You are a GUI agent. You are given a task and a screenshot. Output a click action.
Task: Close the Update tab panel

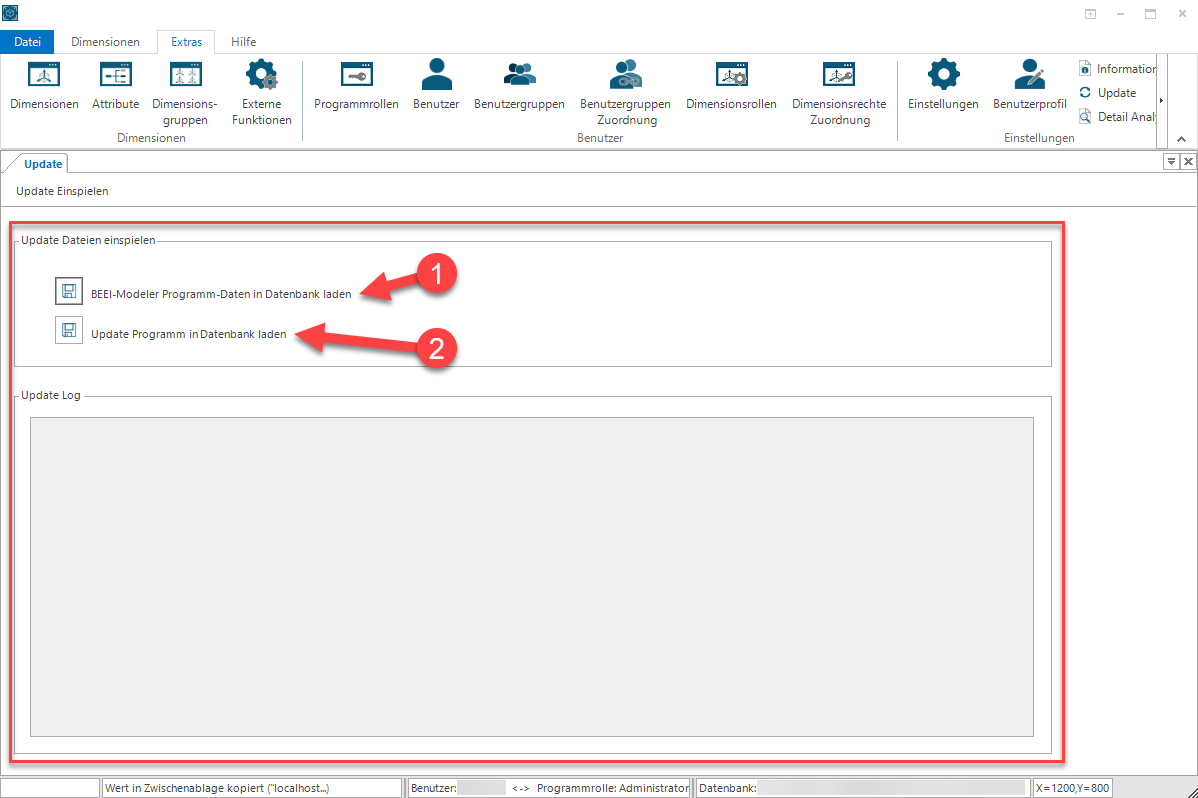click(x=1188, y=161)
